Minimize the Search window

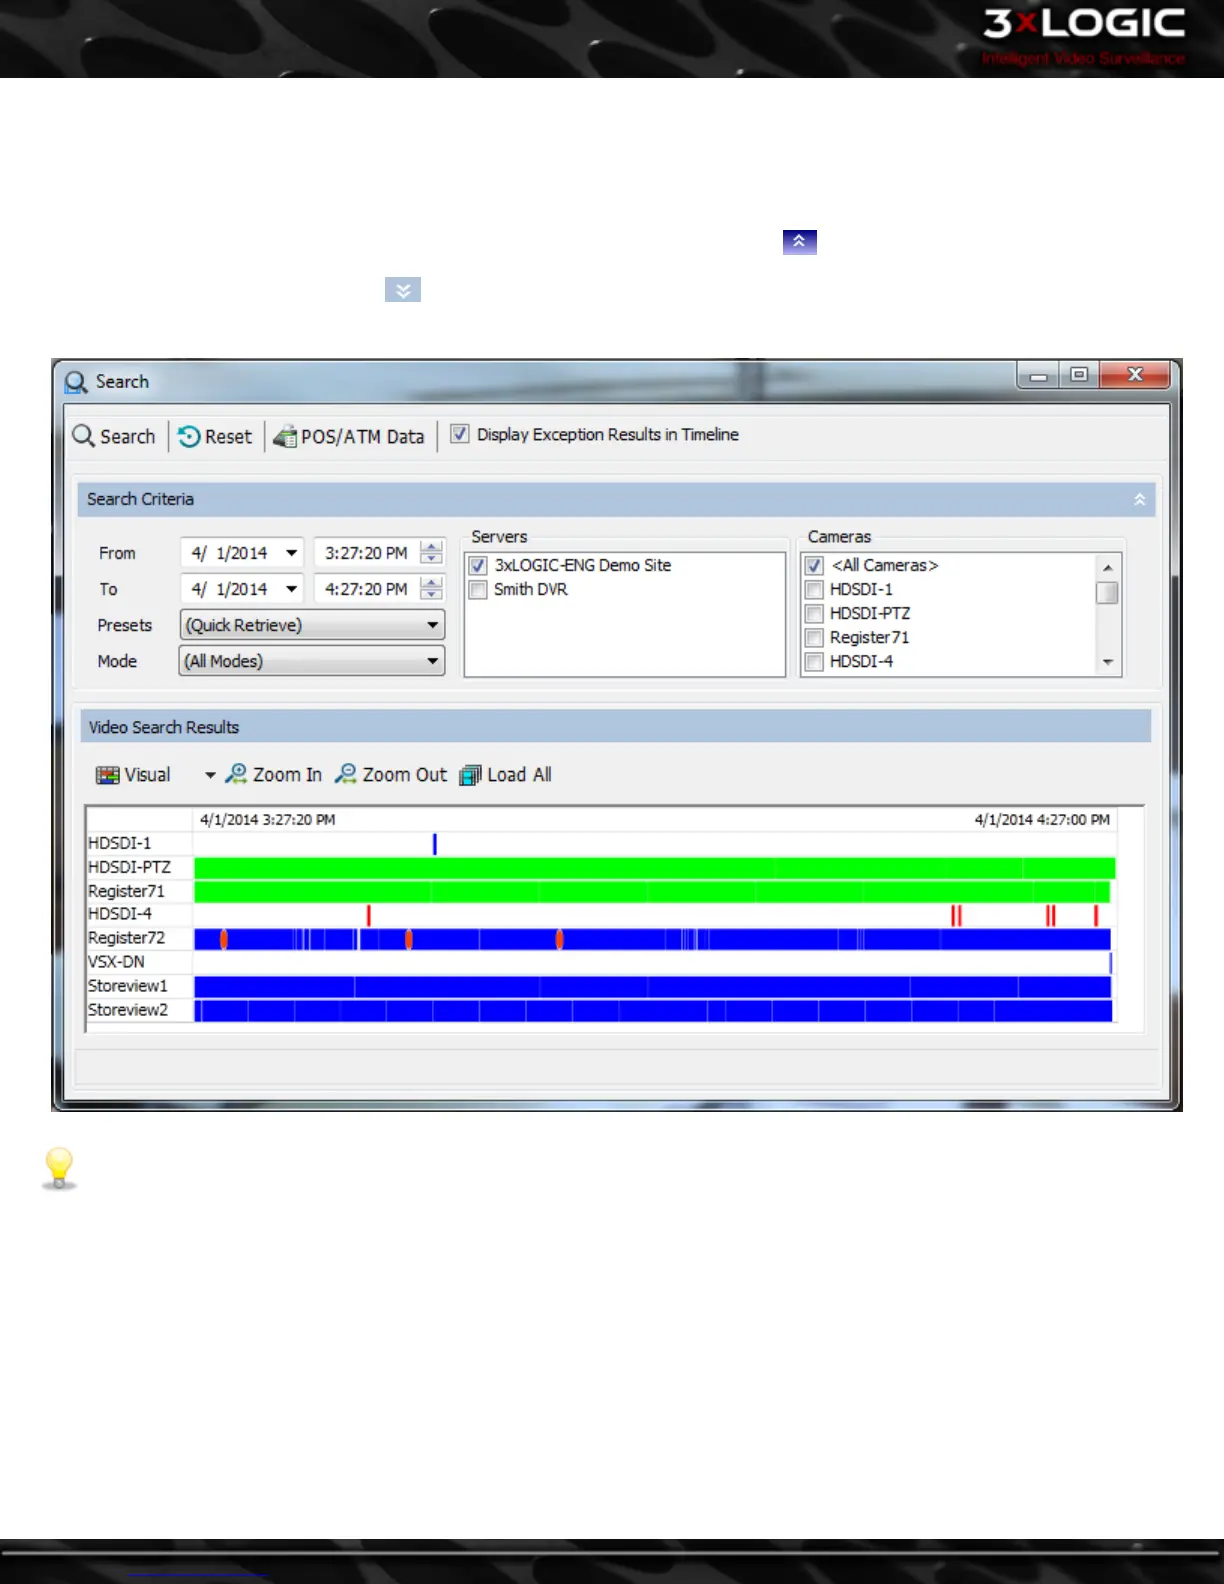pyautogui.click(x=1039, y=376)
